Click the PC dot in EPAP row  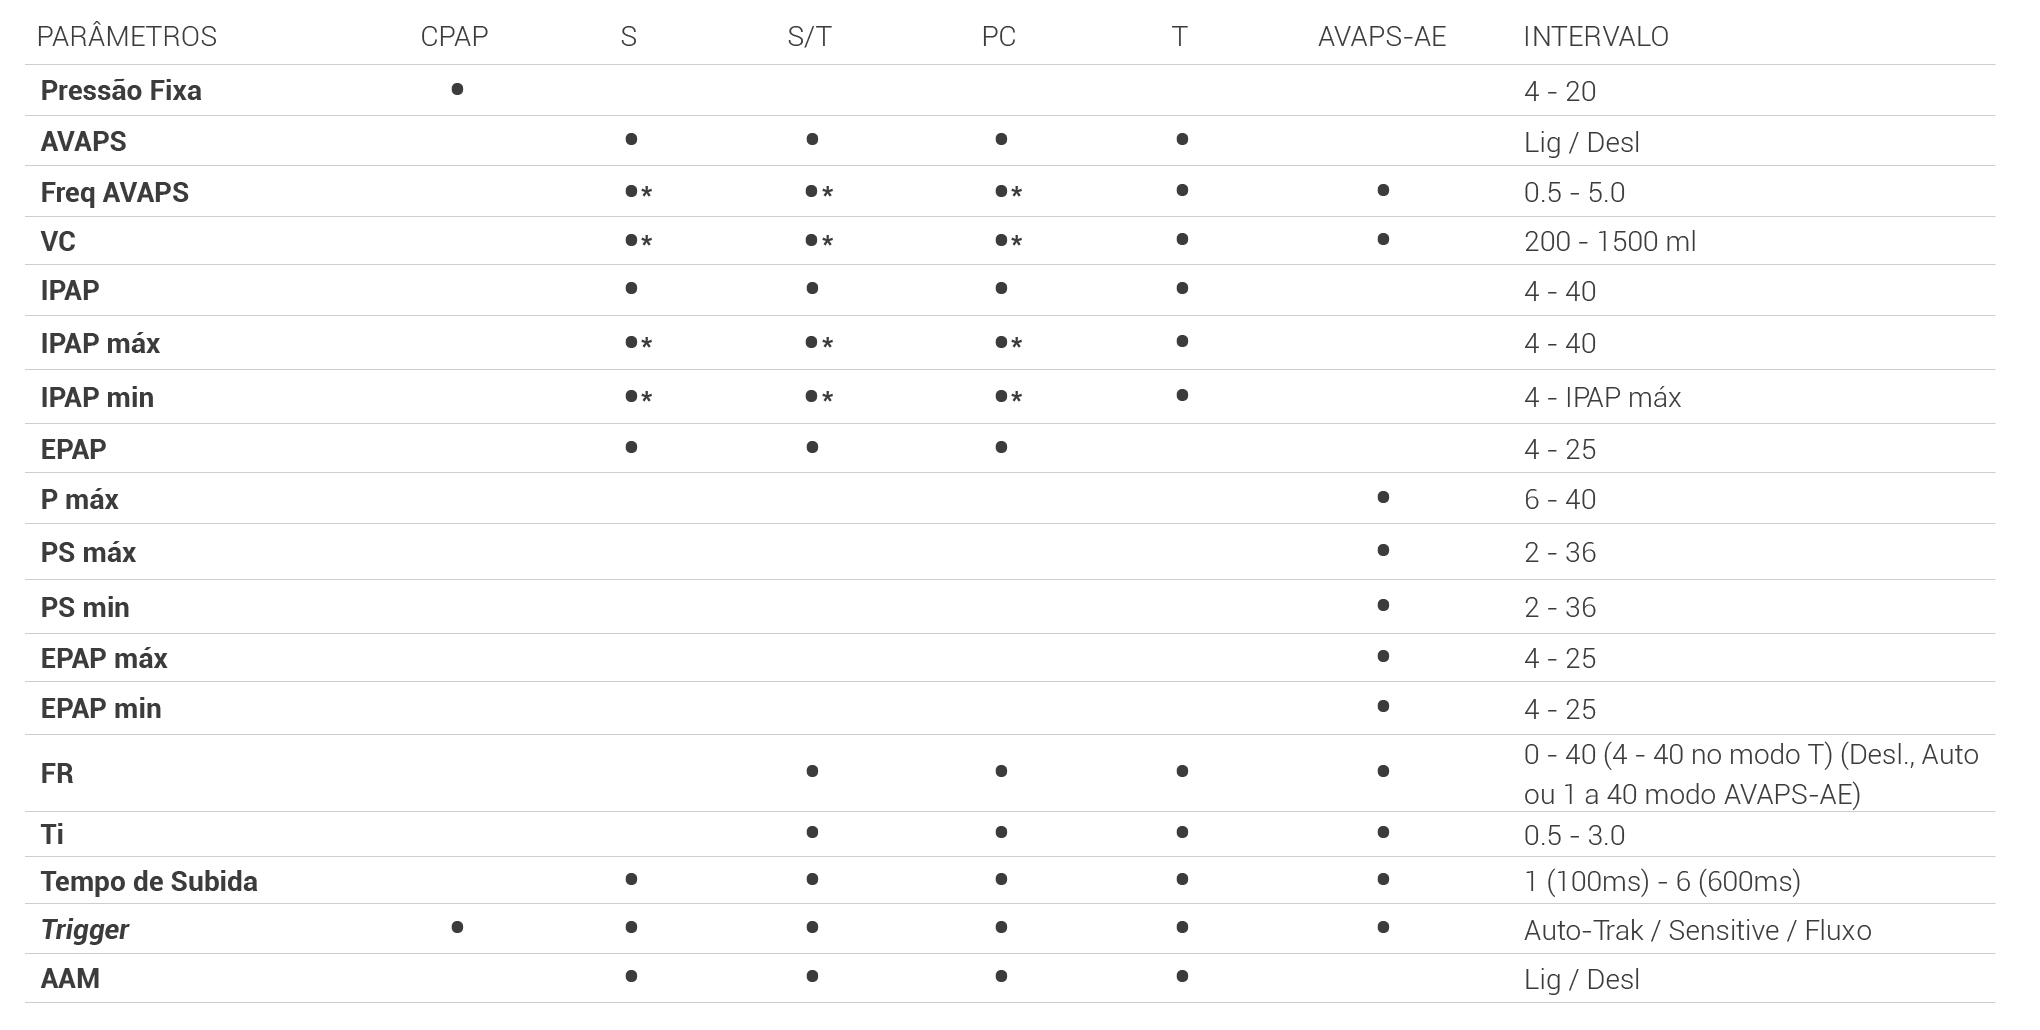1001,447
